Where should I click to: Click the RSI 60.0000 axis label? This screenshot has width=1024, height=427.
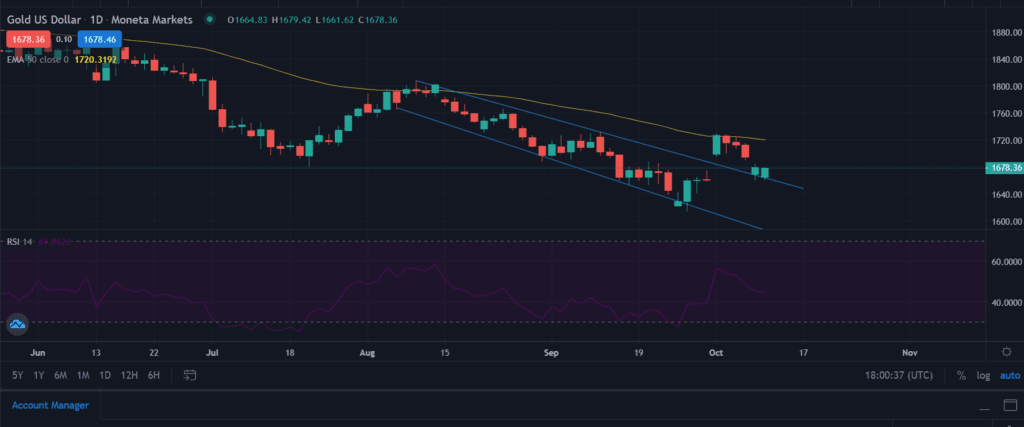[x=1006, y=262]
